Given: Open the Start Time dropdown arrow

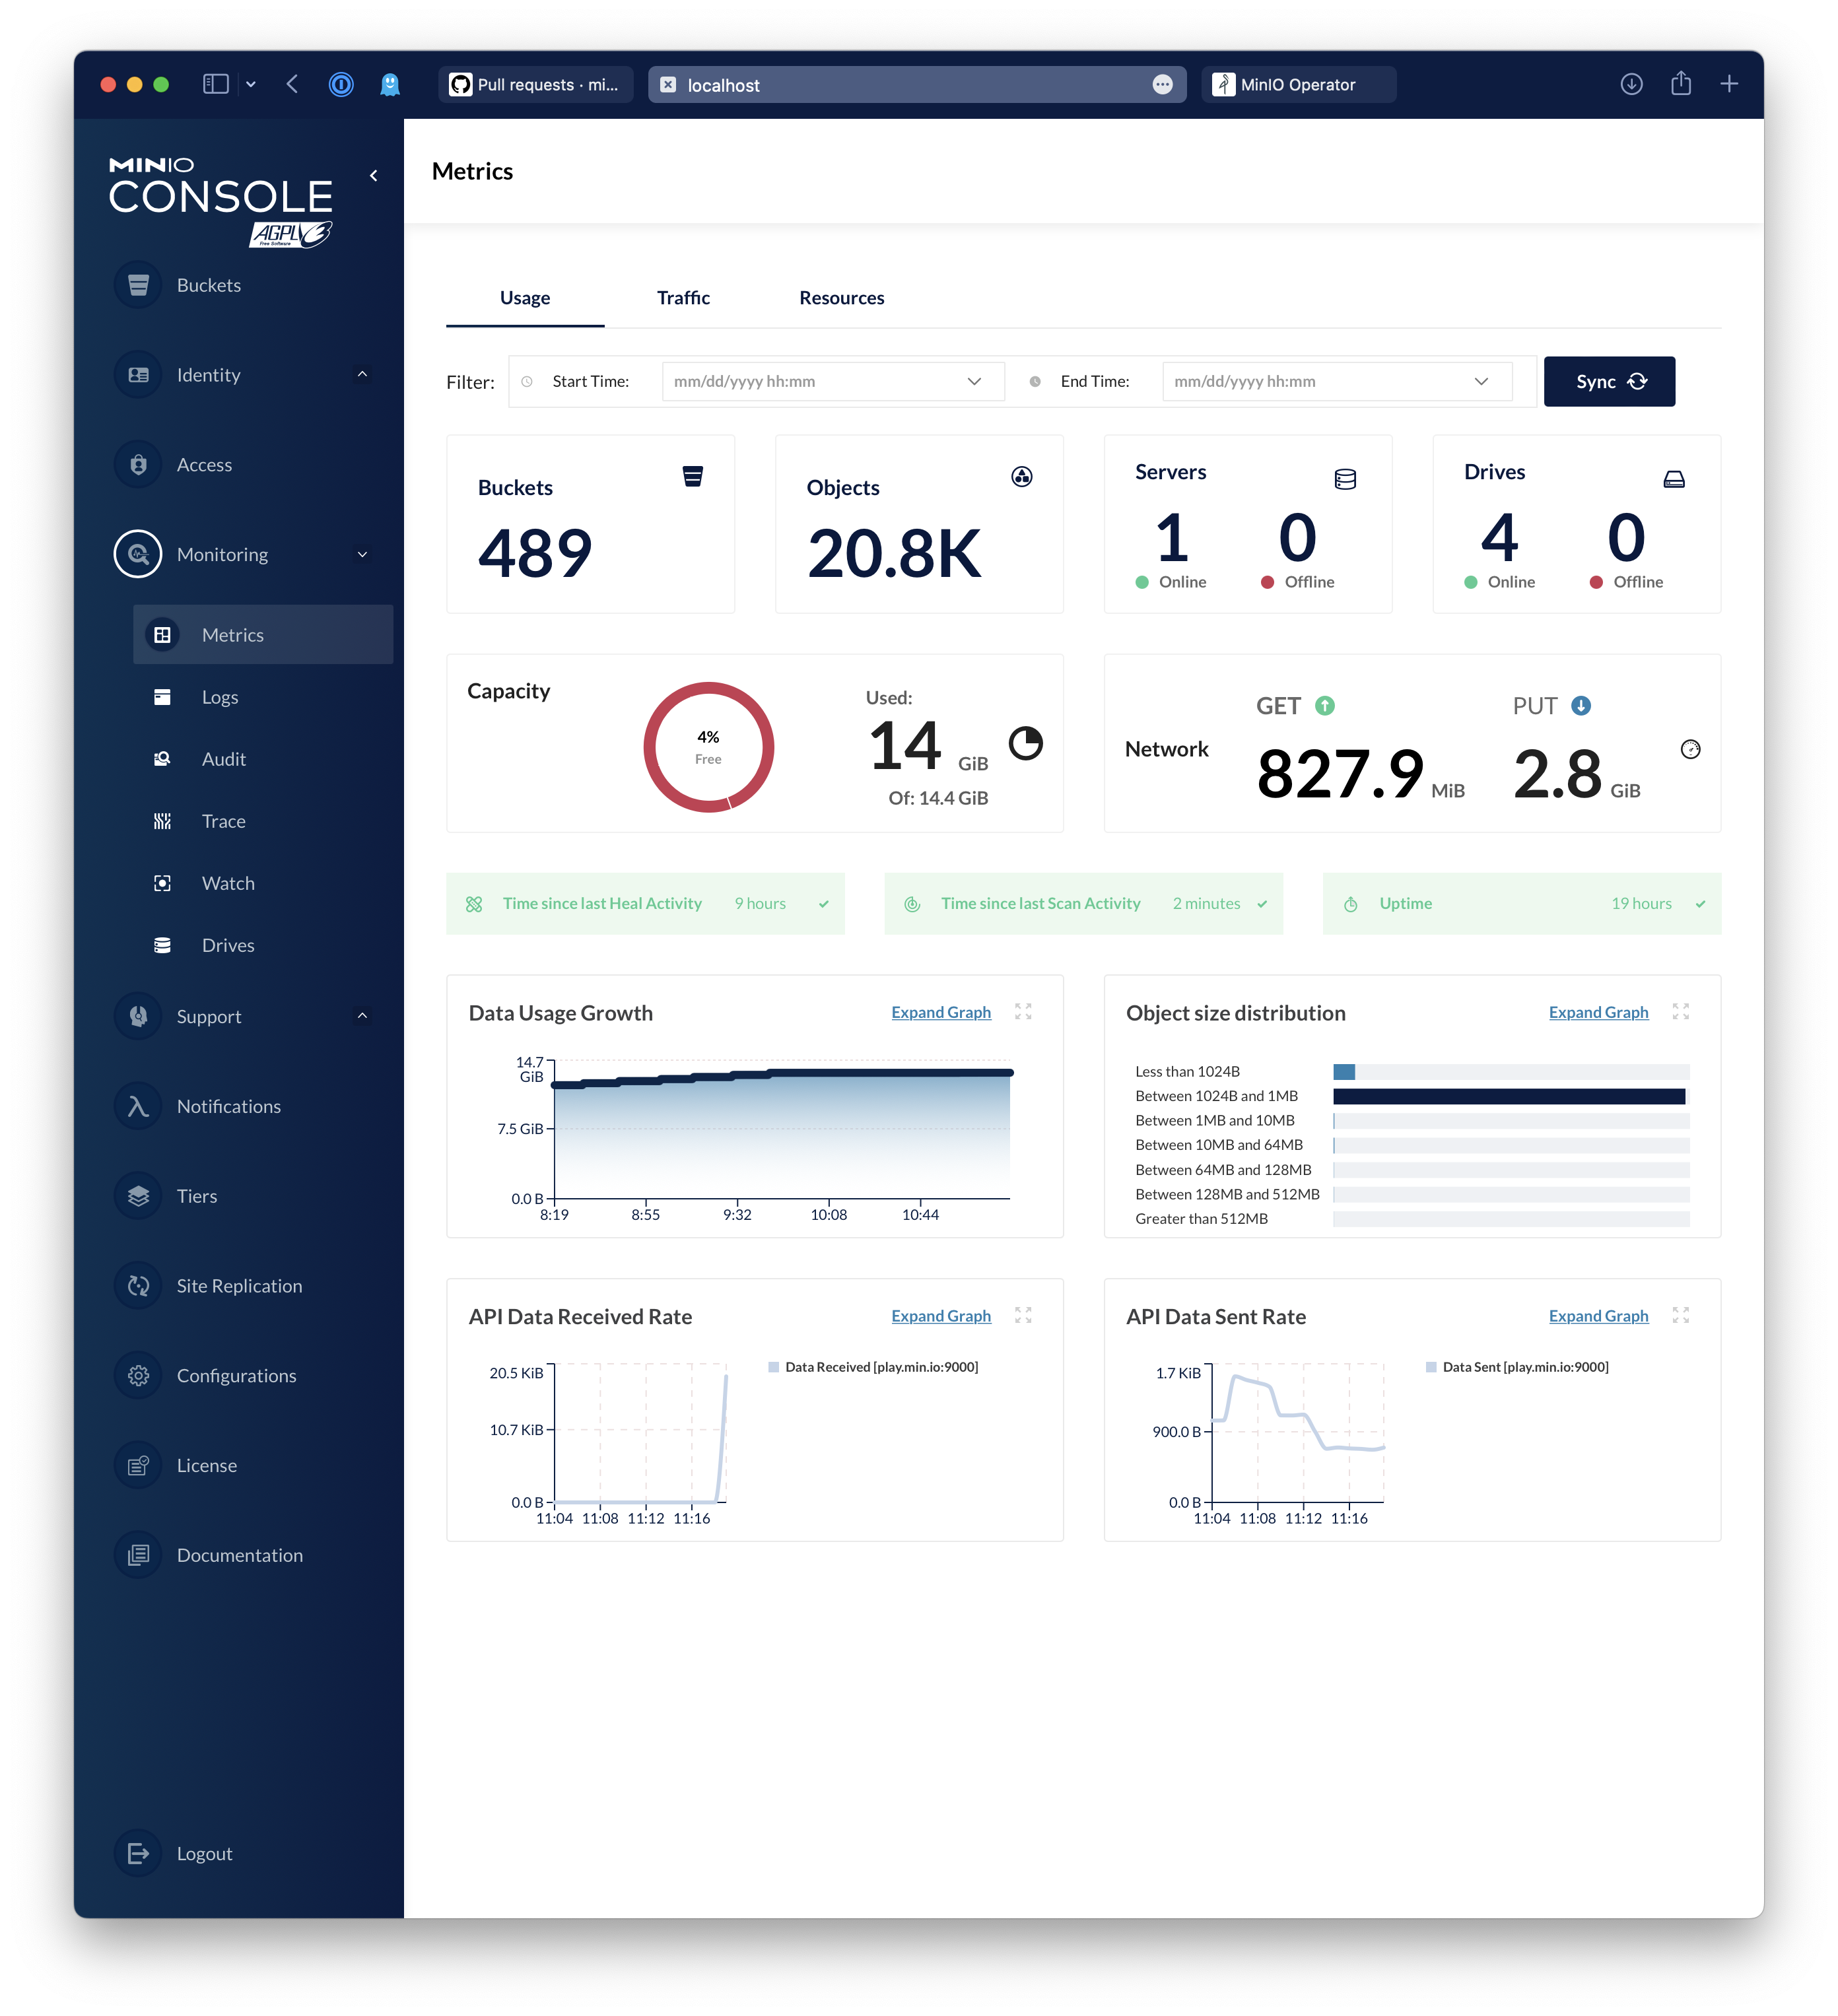Looking at the screenshot, I should pos(974,381).
